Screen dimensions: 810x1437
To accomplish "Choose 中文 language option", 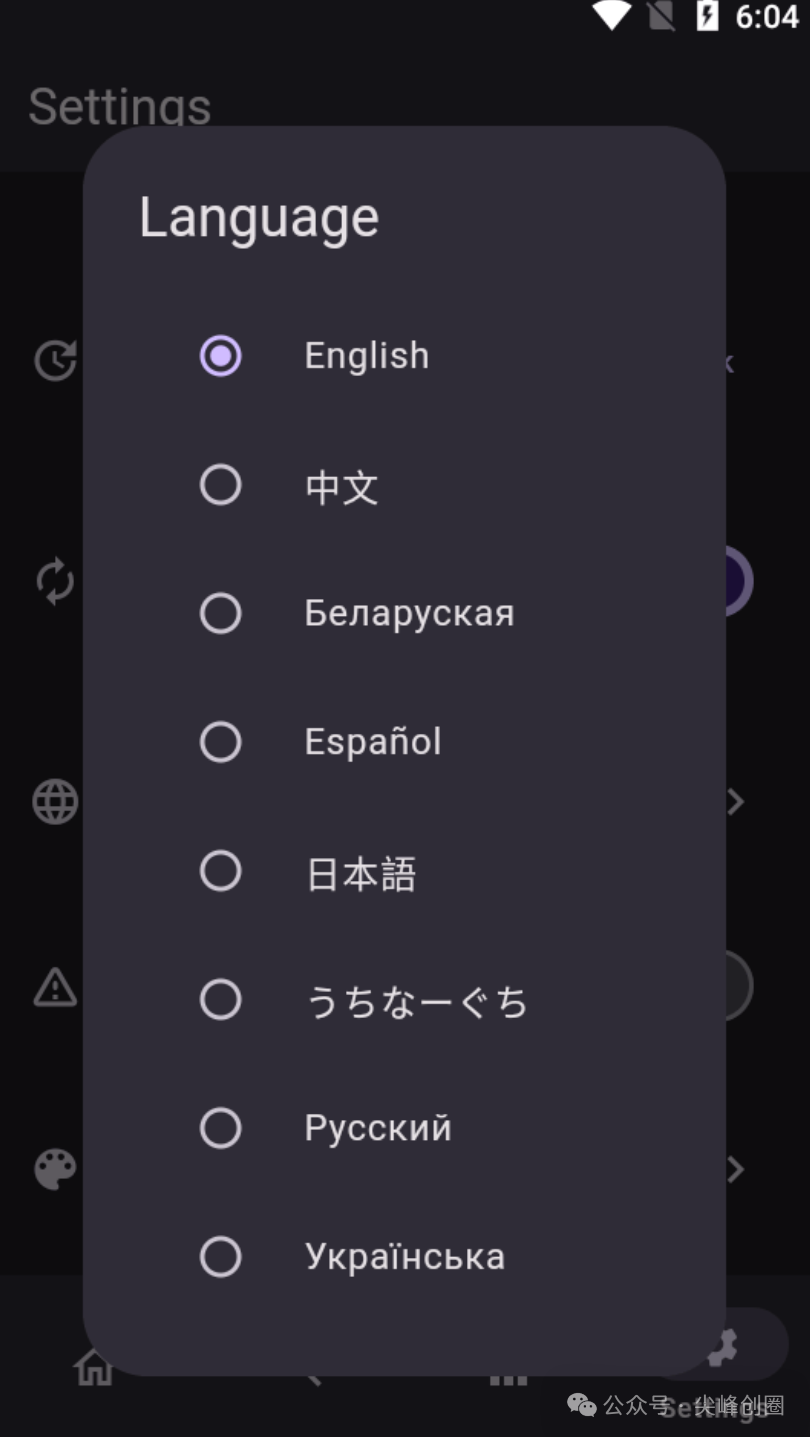I will (x=220, y=485).
